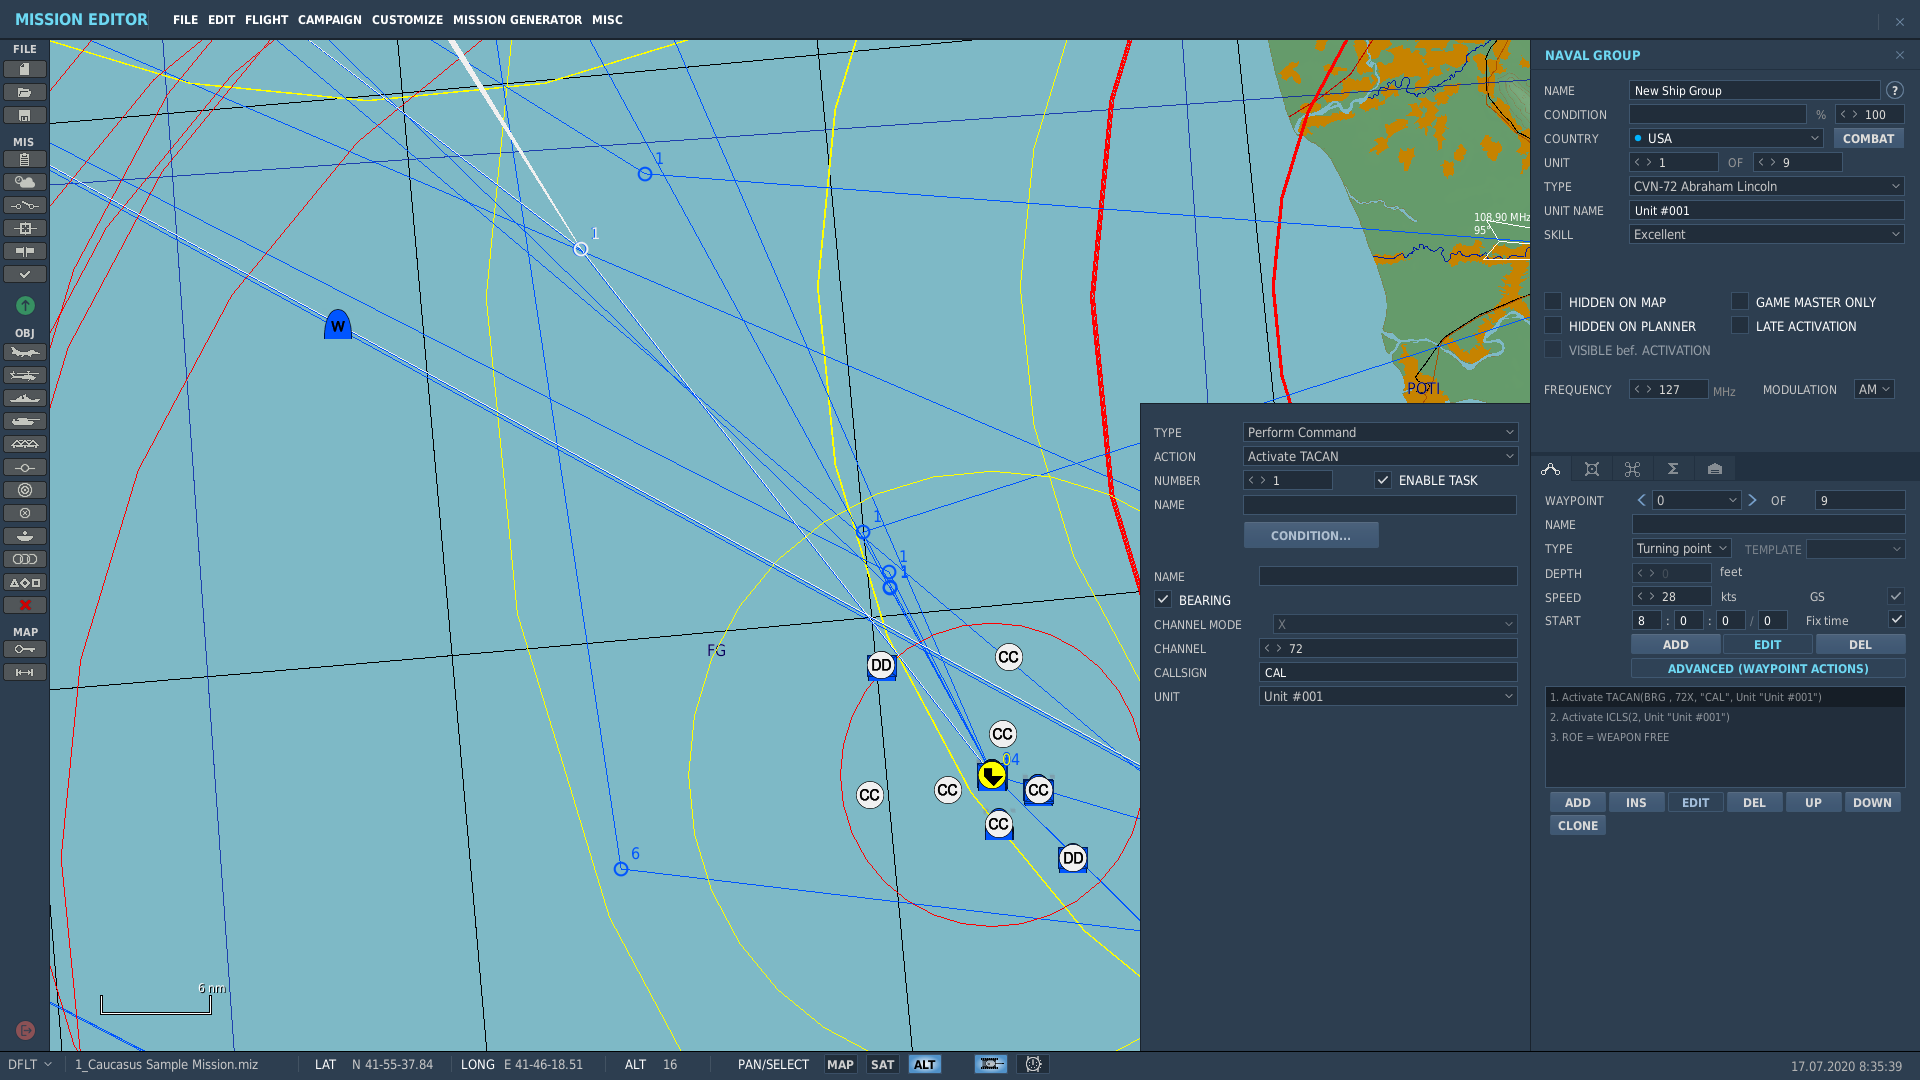Click the new mission file icon
The height and width of the screenshot is (1080, 1920).
[25, 69]
